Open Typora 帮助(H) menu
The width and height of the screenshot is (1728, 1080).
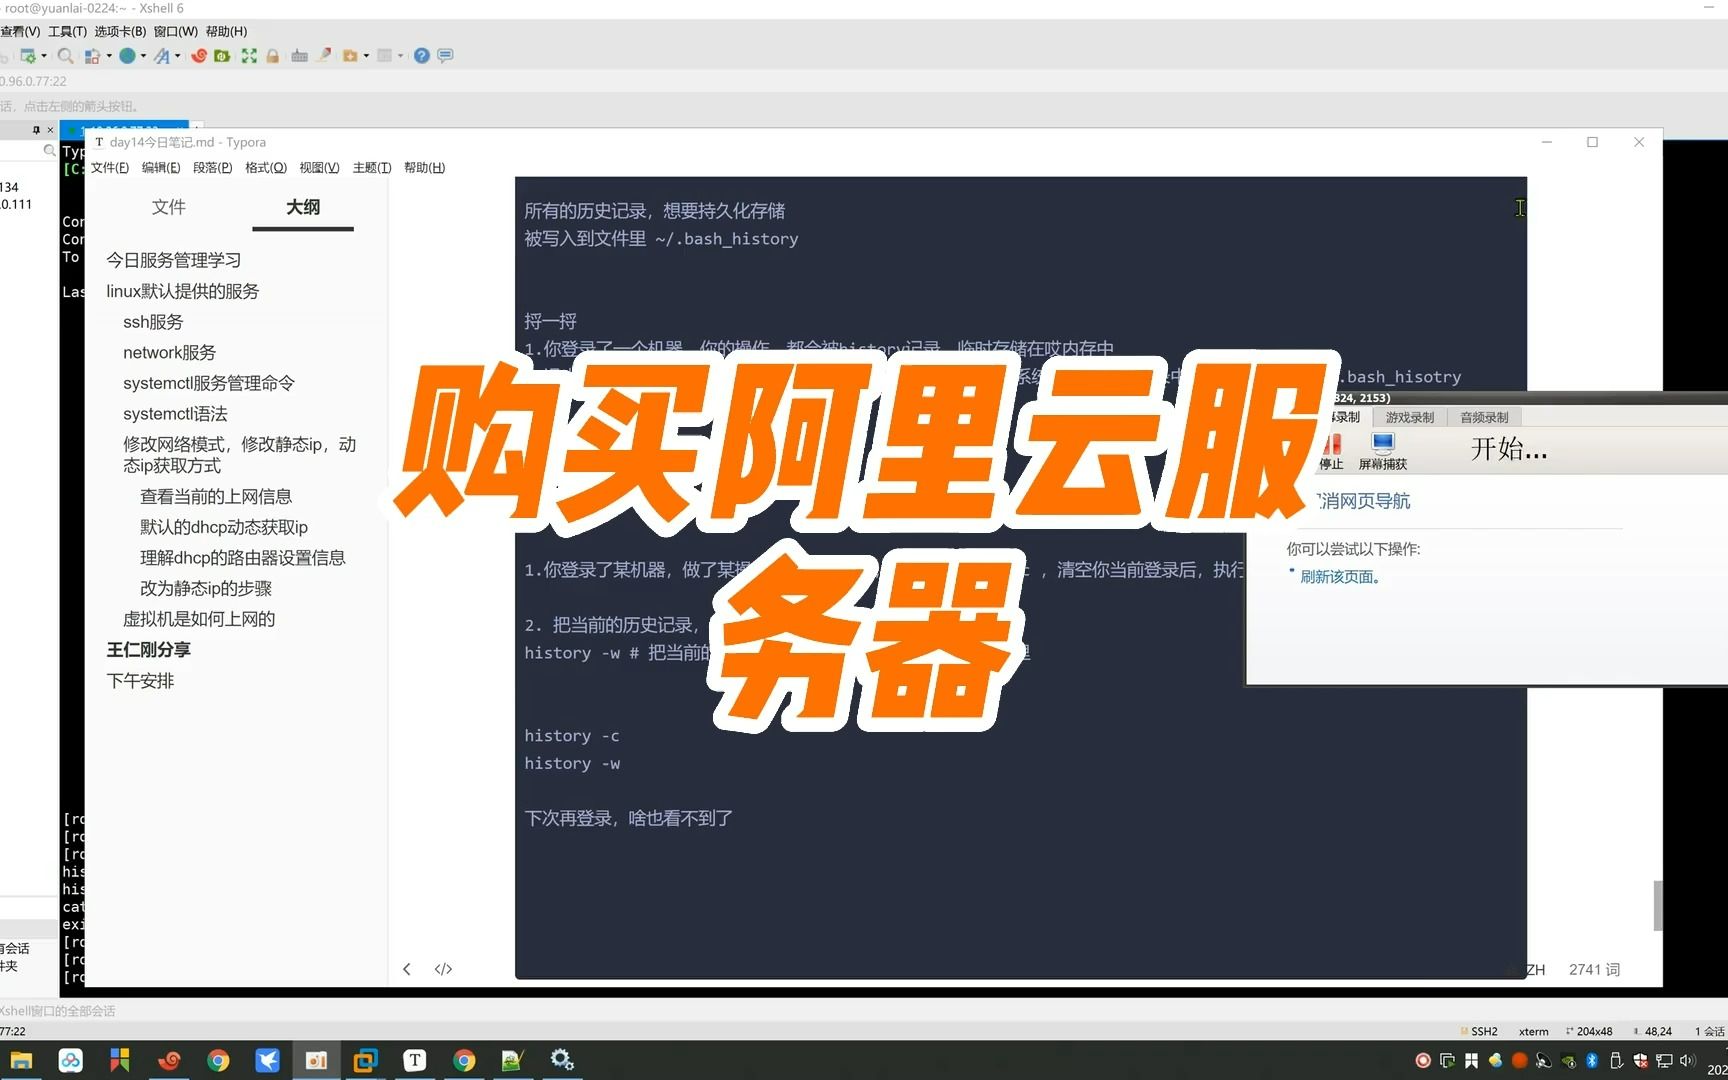click(424, 168)
